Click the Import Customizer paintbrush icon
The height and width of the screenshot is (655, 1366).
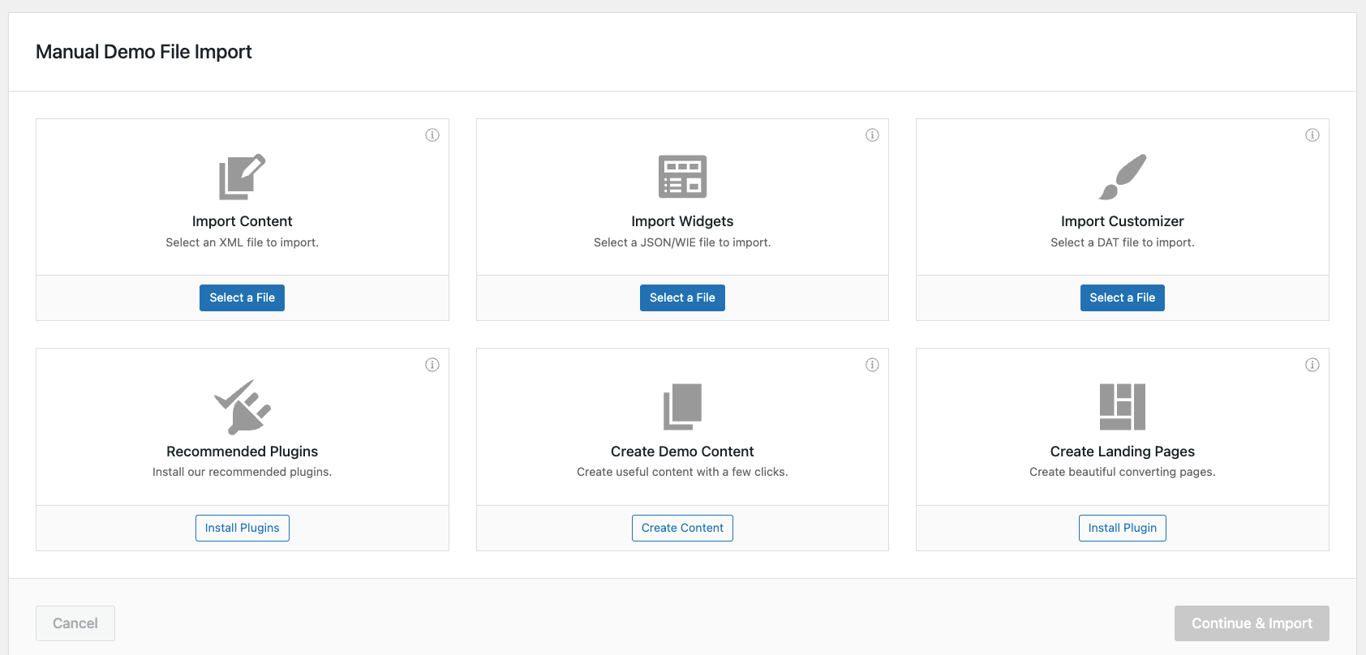(1122, 177)
